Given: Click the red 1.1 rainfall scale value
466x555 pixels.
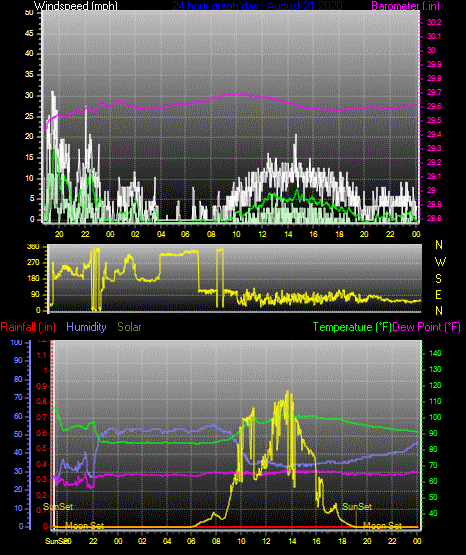Looking at the screenshot, I should (x=42, y=355).
